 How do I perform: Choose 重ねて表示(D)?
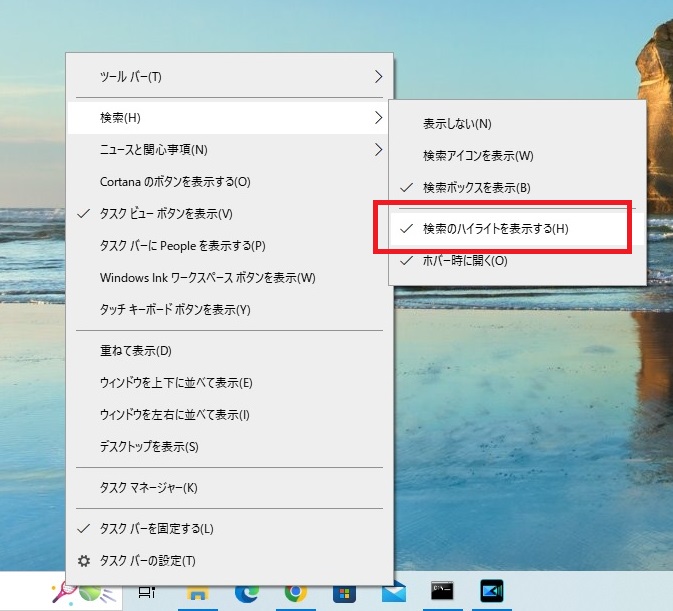(x=229, y=351)
